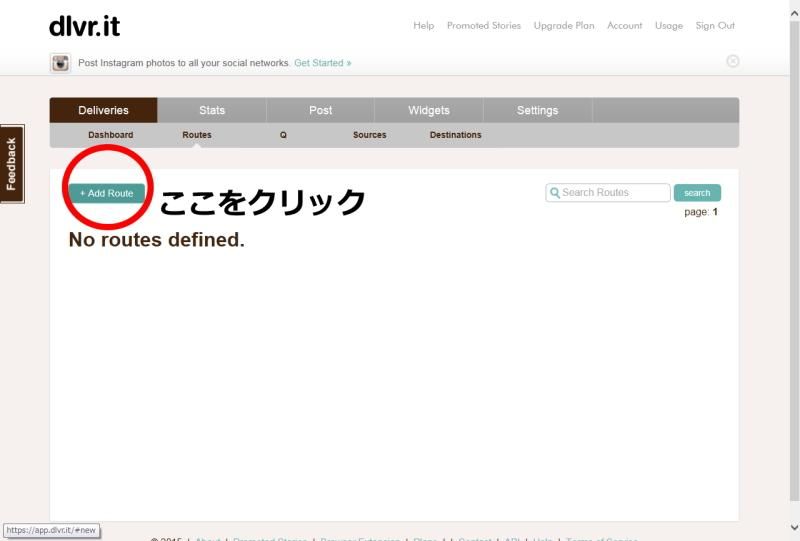Click the Instagram camera icon in the banner
This screenshot has width=800, height=541.
pyautogui.click(x=60, y=63)
